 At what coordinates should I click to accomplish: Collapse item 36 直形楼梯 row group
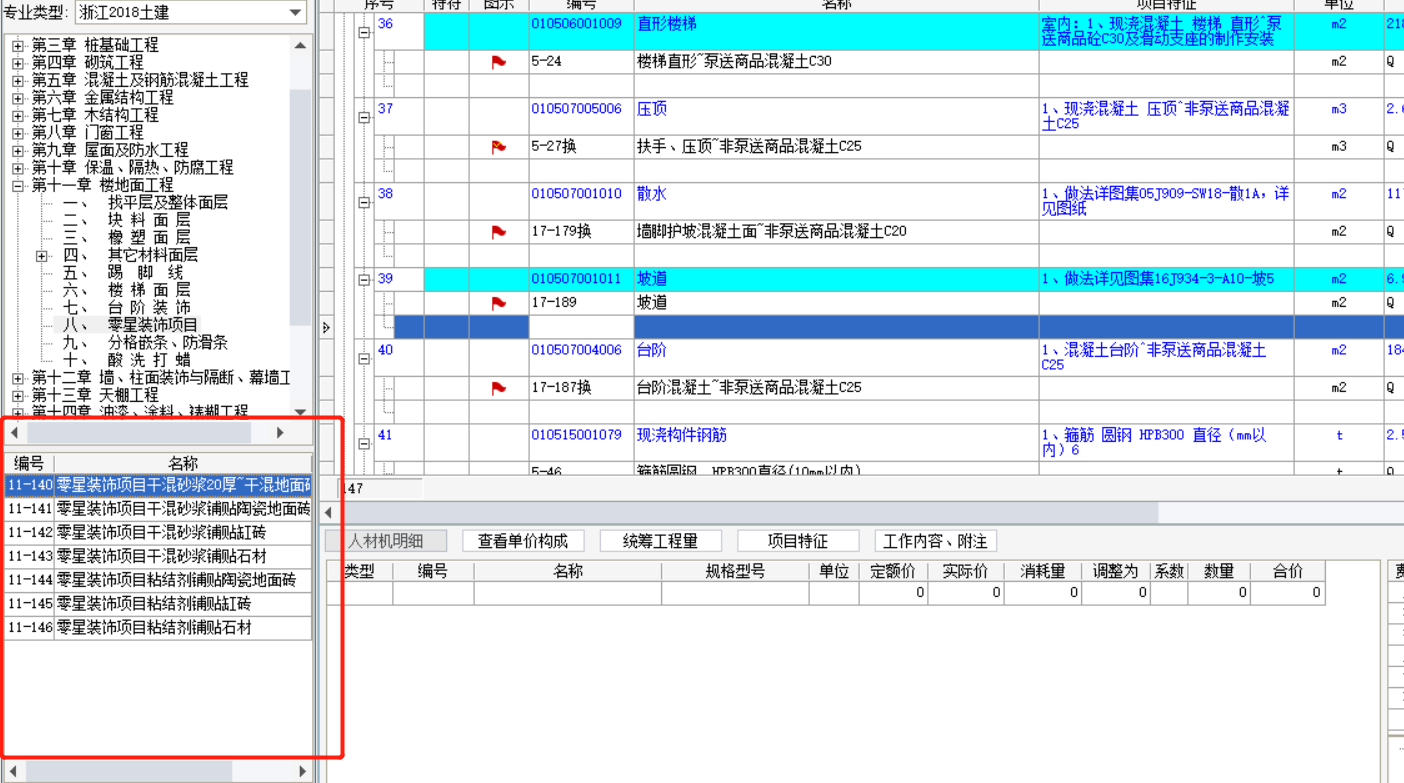(364, 32)
